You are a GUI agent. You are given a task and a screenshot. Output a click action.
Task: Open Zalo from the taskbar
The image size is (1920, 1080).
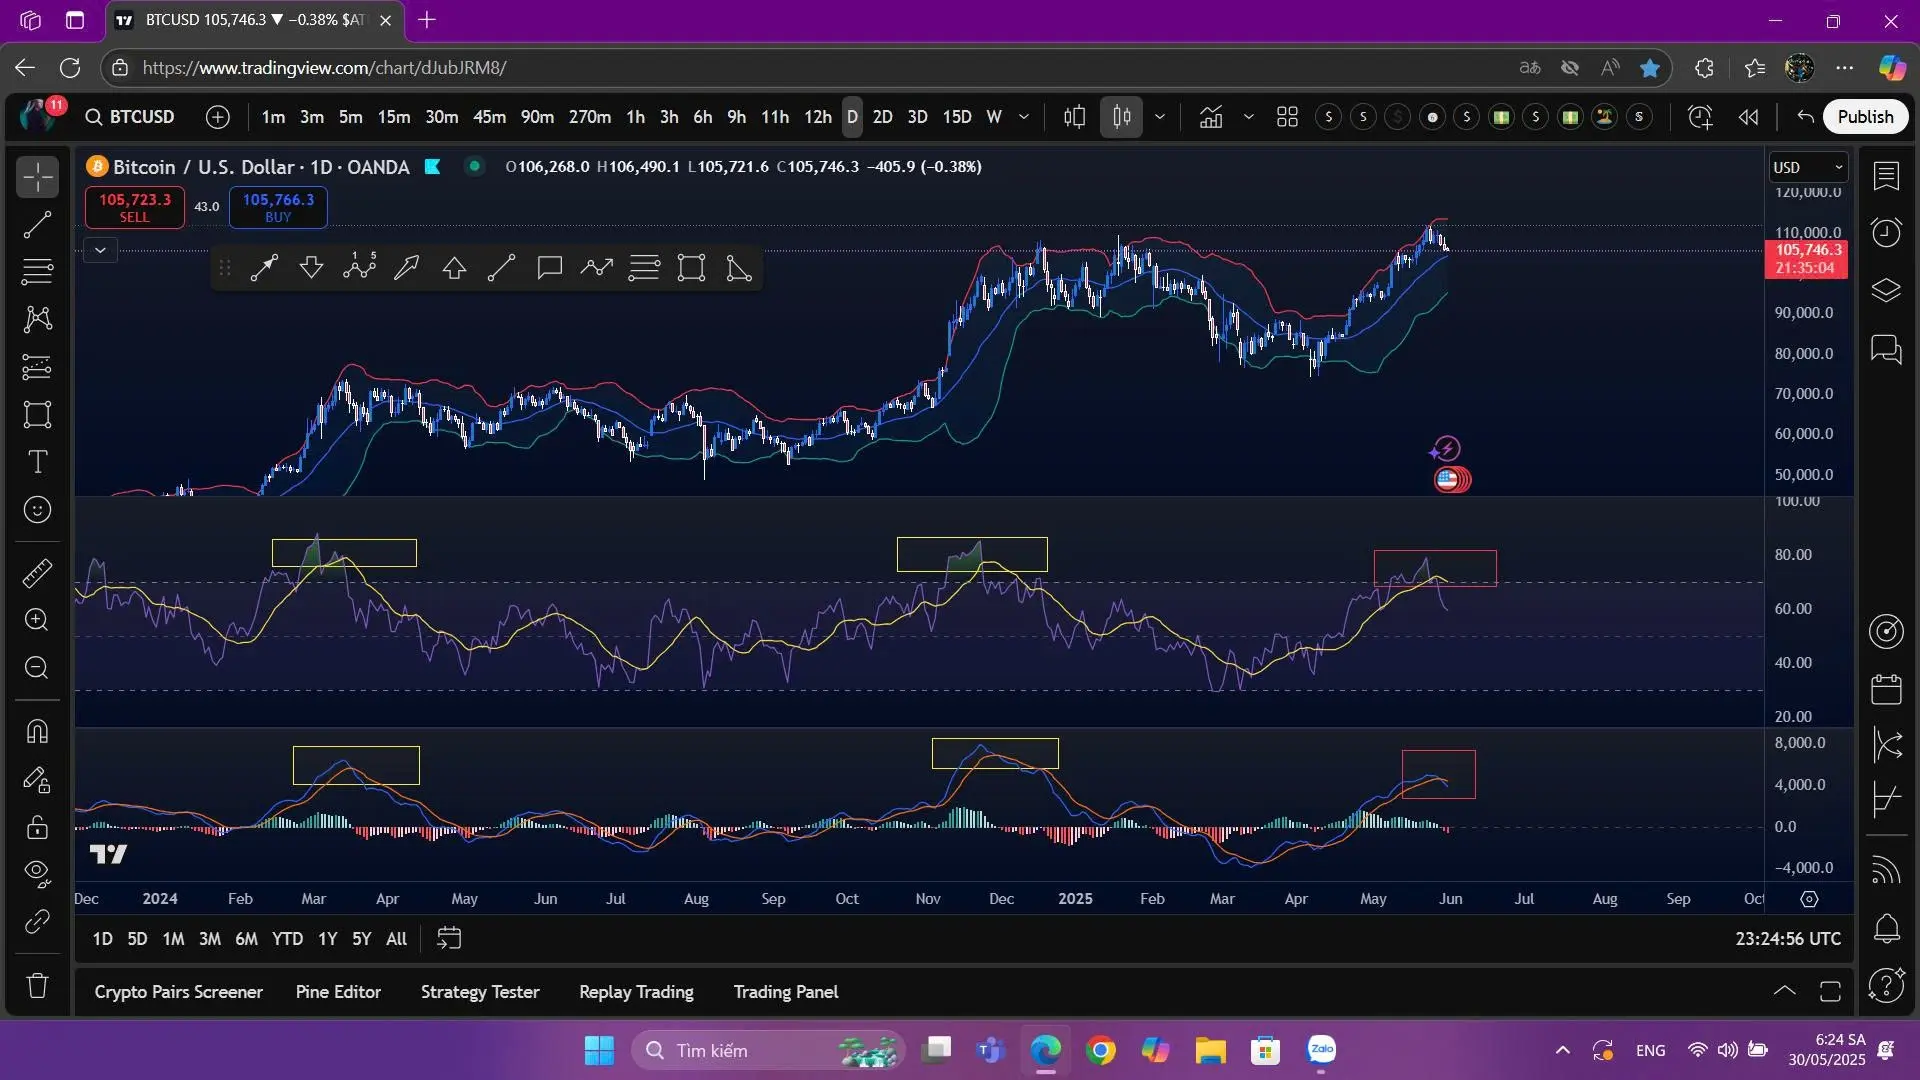[x=1321, y=1050]
